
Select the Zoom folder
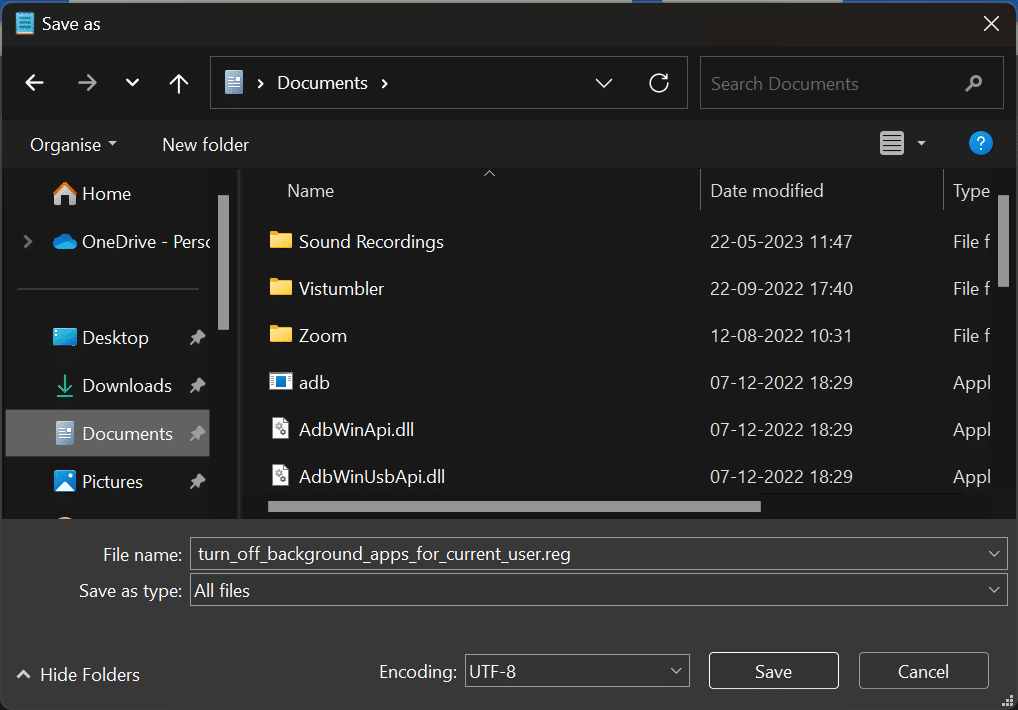[323, 336]
